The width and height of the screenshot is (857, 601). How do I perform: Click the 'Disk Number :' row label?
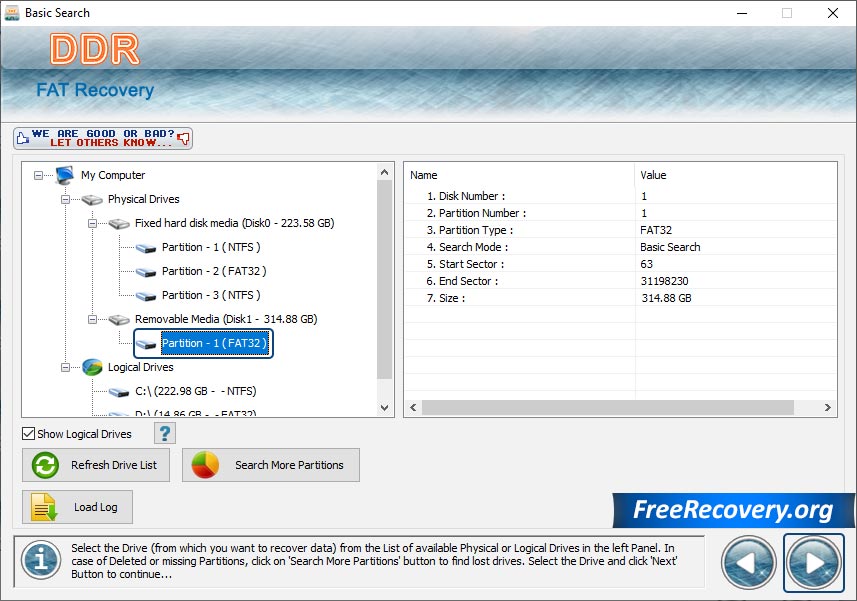466,196
